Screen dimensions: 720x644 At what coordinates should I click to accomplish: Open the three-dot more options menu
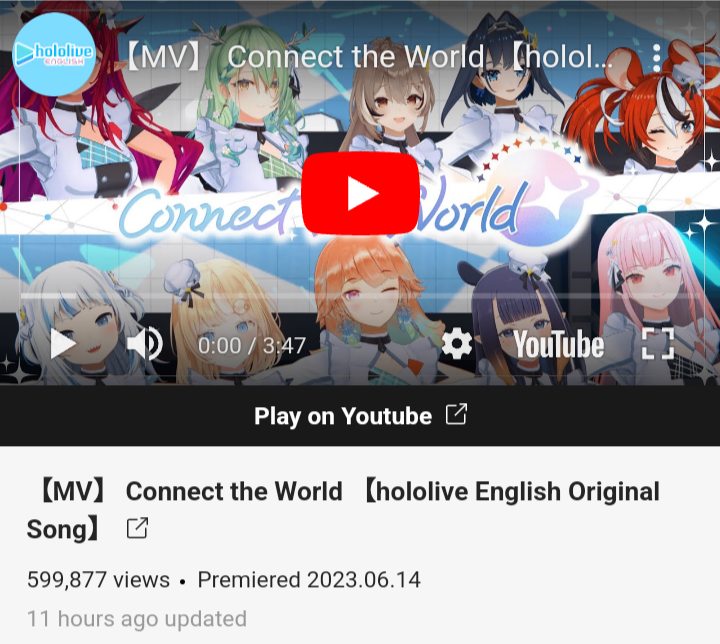[x=657, y=57]
